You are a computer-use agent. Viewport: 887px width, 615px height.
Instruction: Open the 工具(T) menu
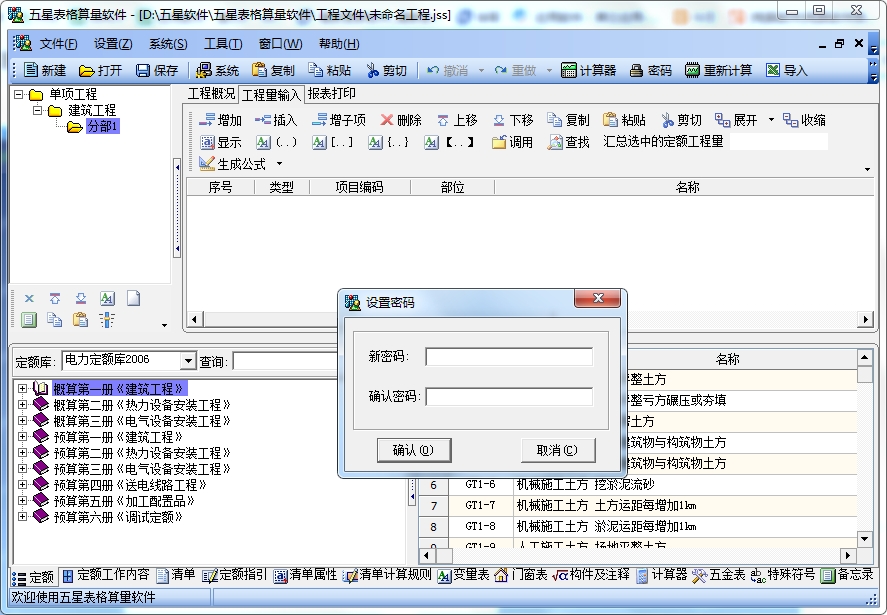click(x=223, y=44)
